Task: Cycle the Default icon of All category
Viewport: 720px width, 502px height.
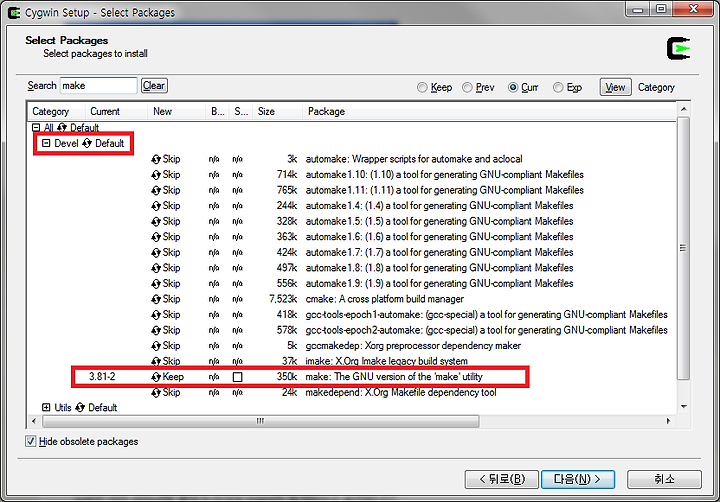Action: coord(62,128)
